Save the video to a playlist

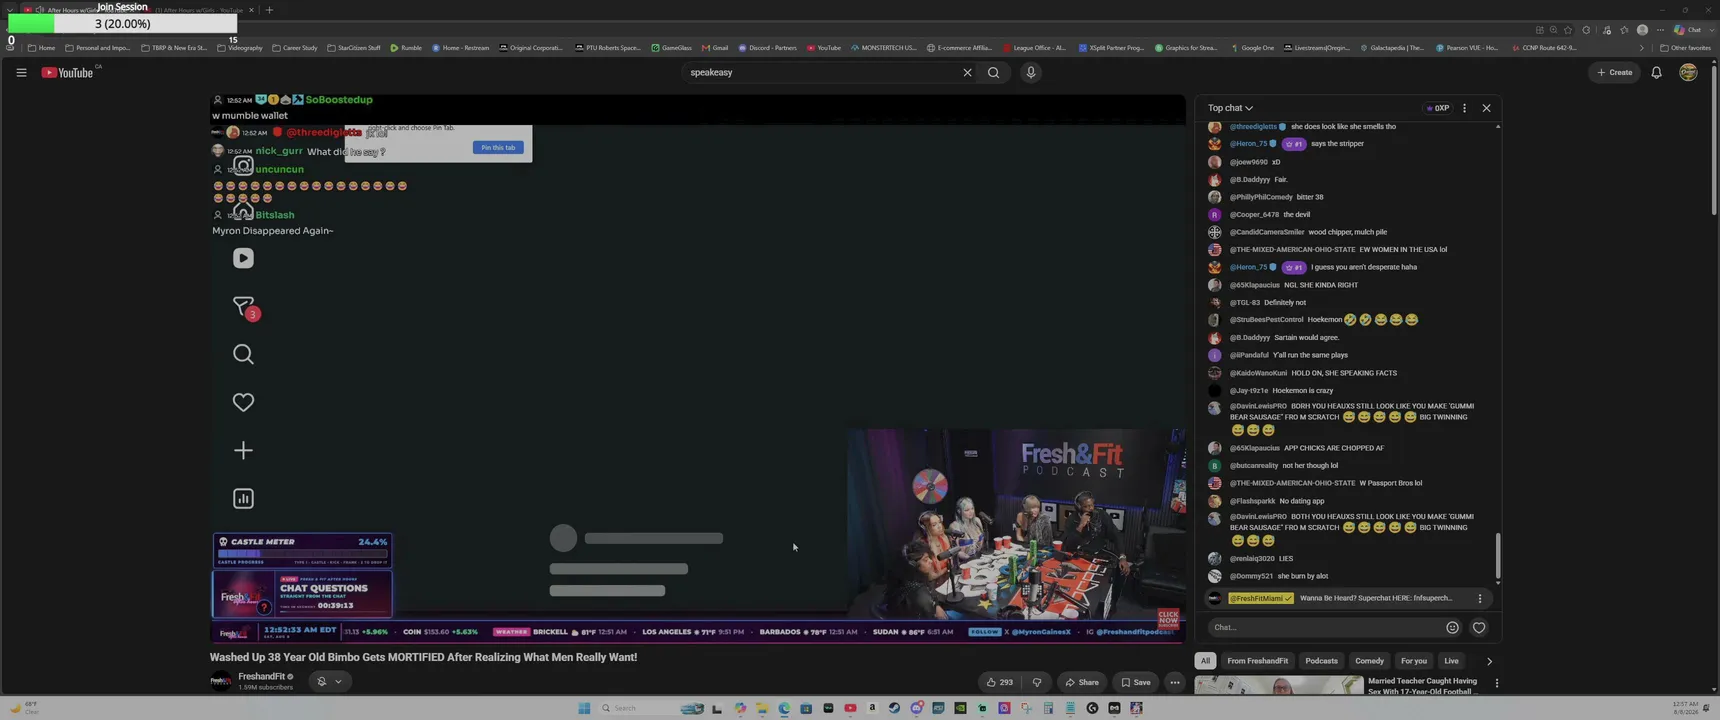1135,682
